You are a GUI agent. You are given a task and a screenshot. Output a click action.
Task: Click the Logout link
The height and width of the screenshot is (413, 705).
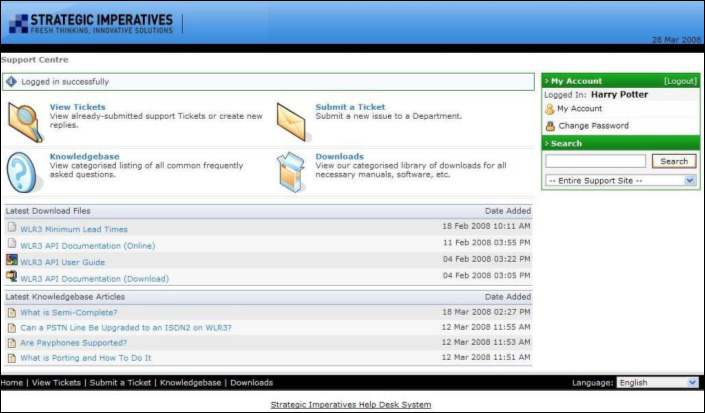coord(680,80)
